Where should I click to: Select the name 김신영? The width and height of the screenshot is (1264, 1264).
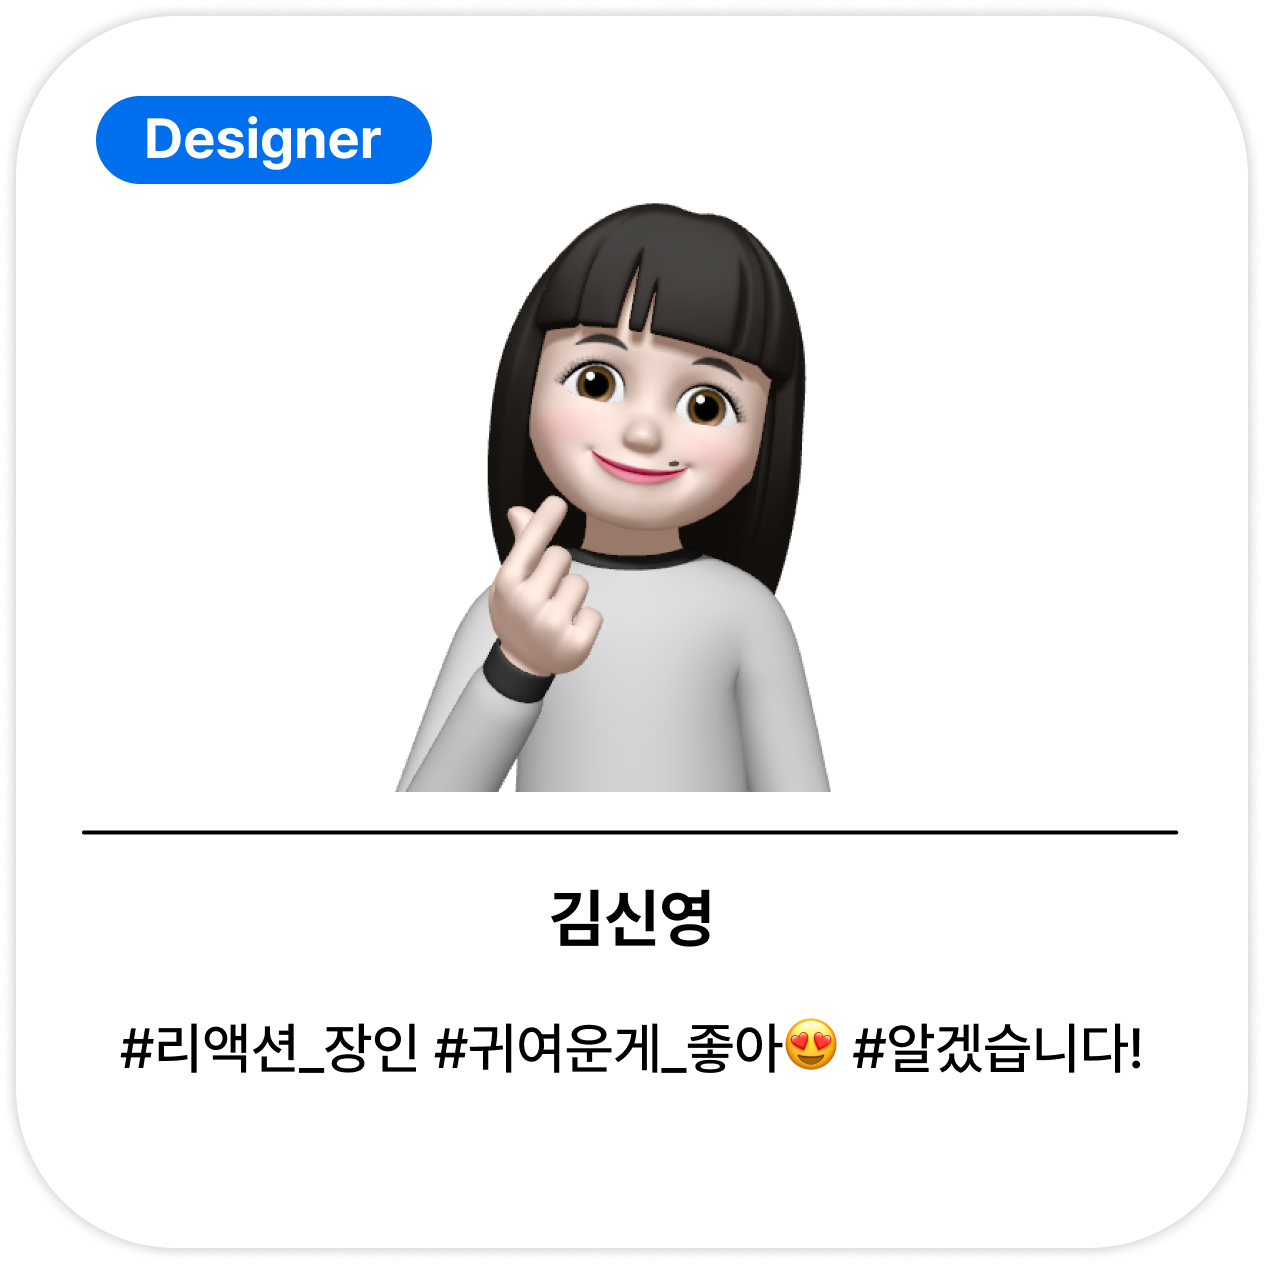point(631,918)
